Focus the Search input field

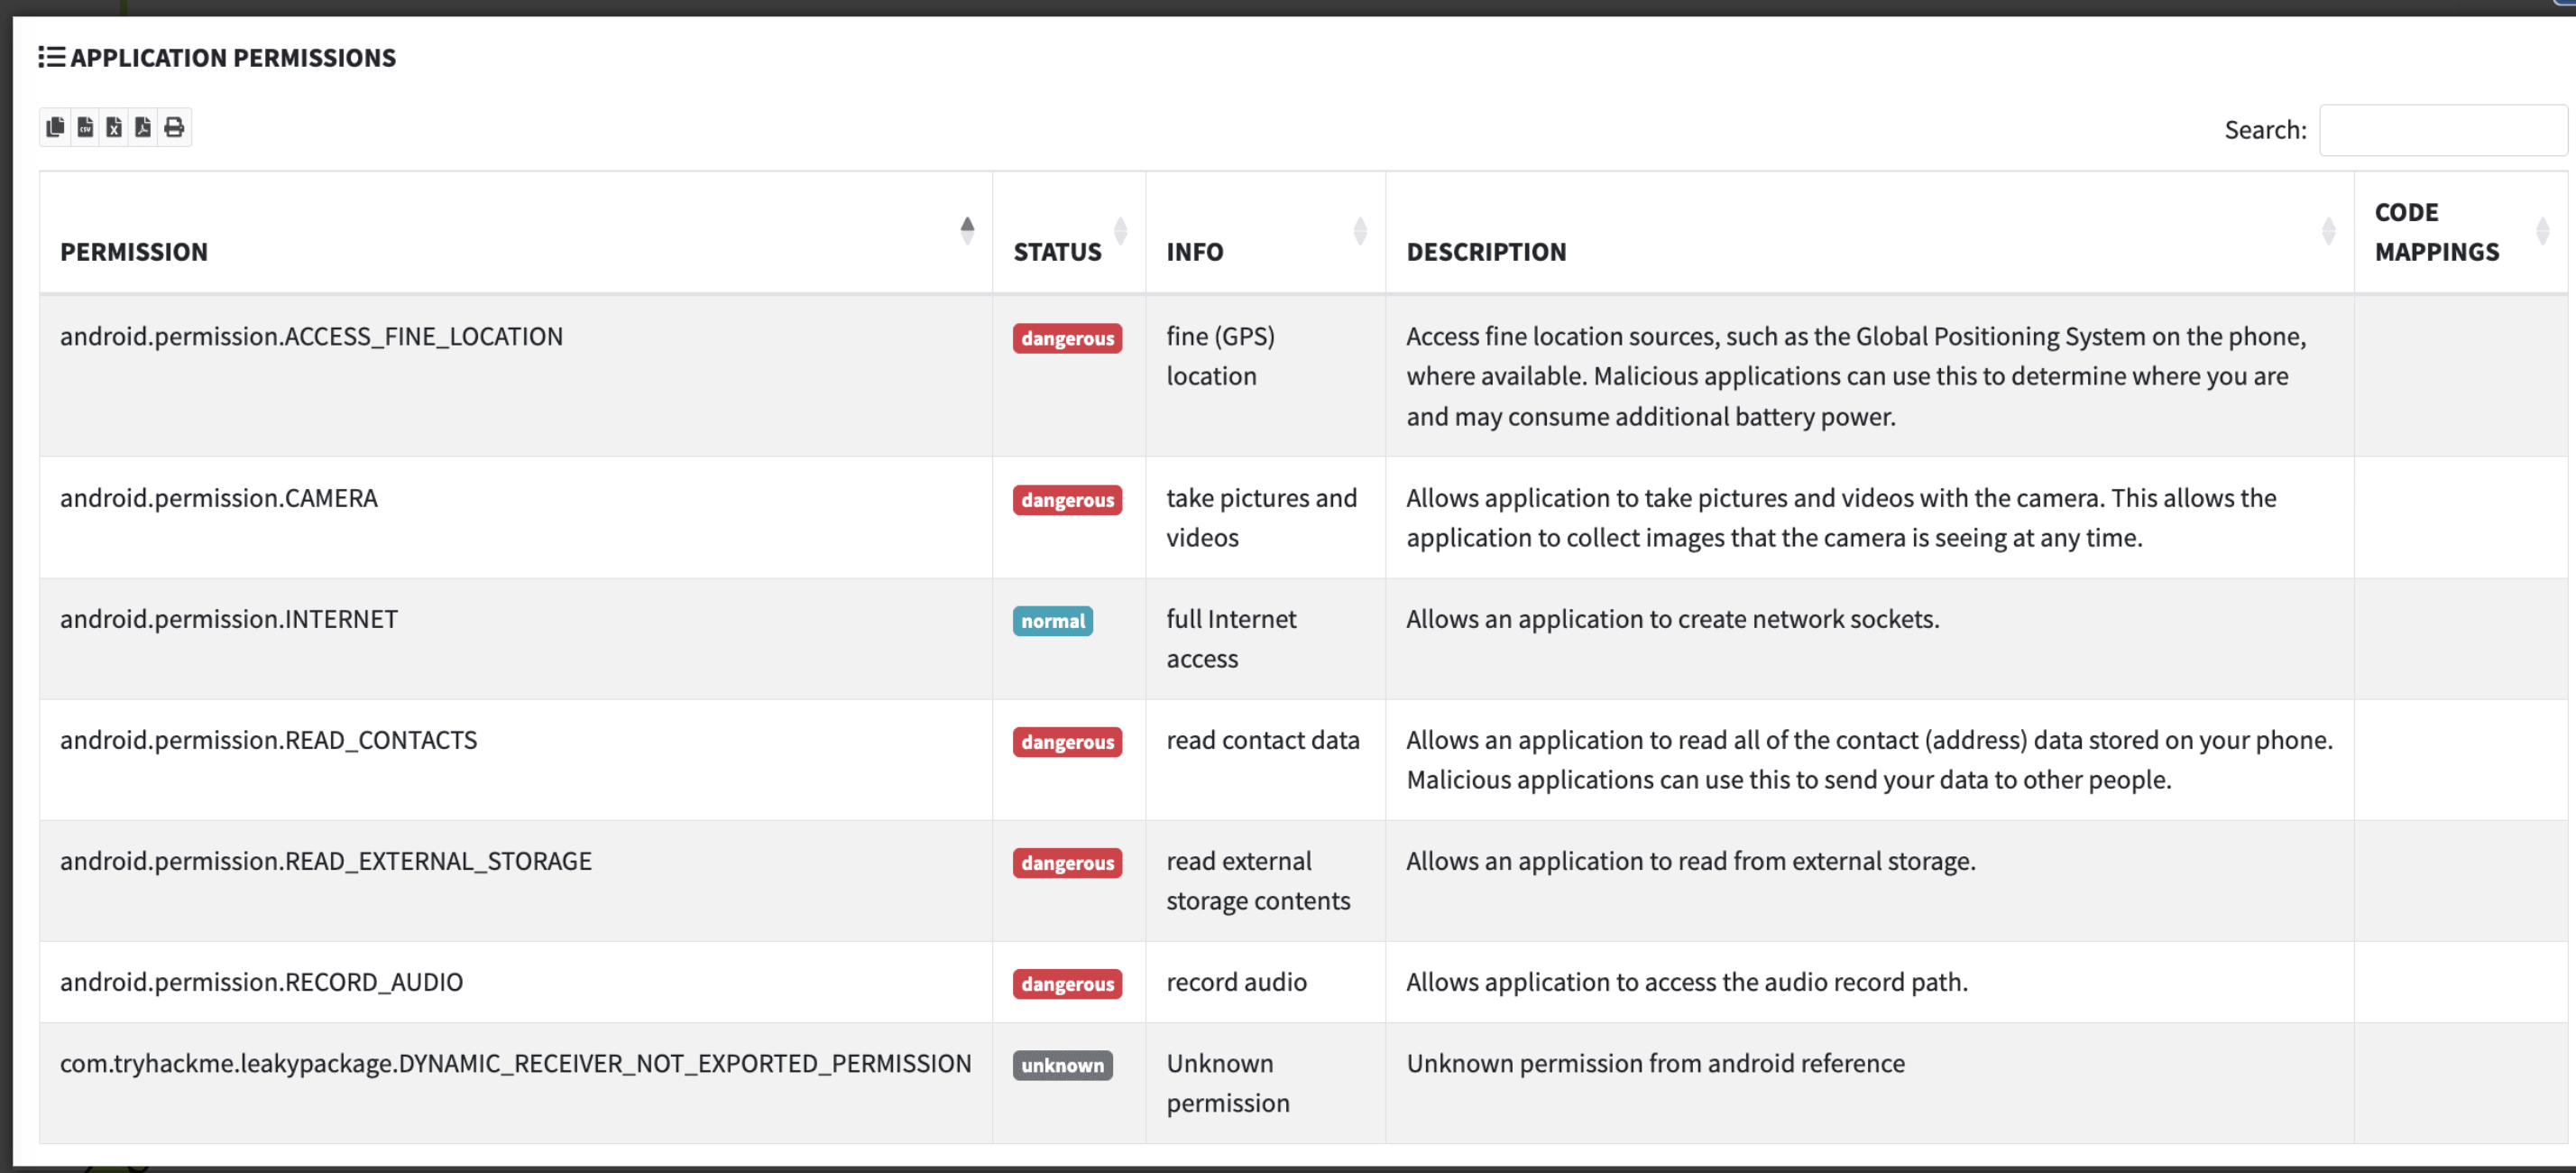pos(2443,130)
